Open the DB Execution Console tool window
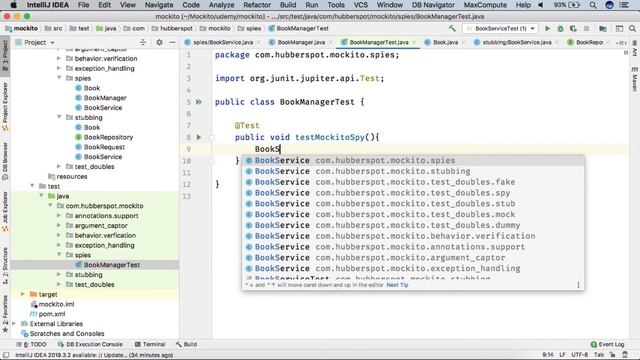Screen dimensions: 640x360 tap(90, 344)
